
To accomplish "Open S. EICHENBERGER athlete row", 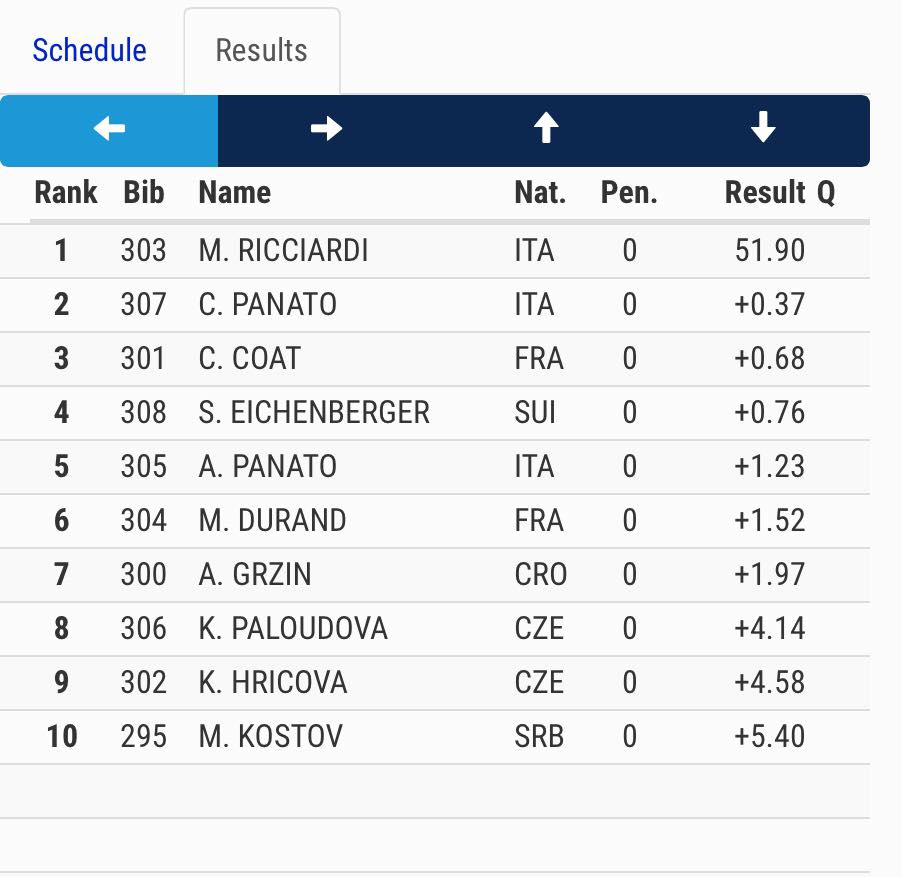I will [314, 412].
